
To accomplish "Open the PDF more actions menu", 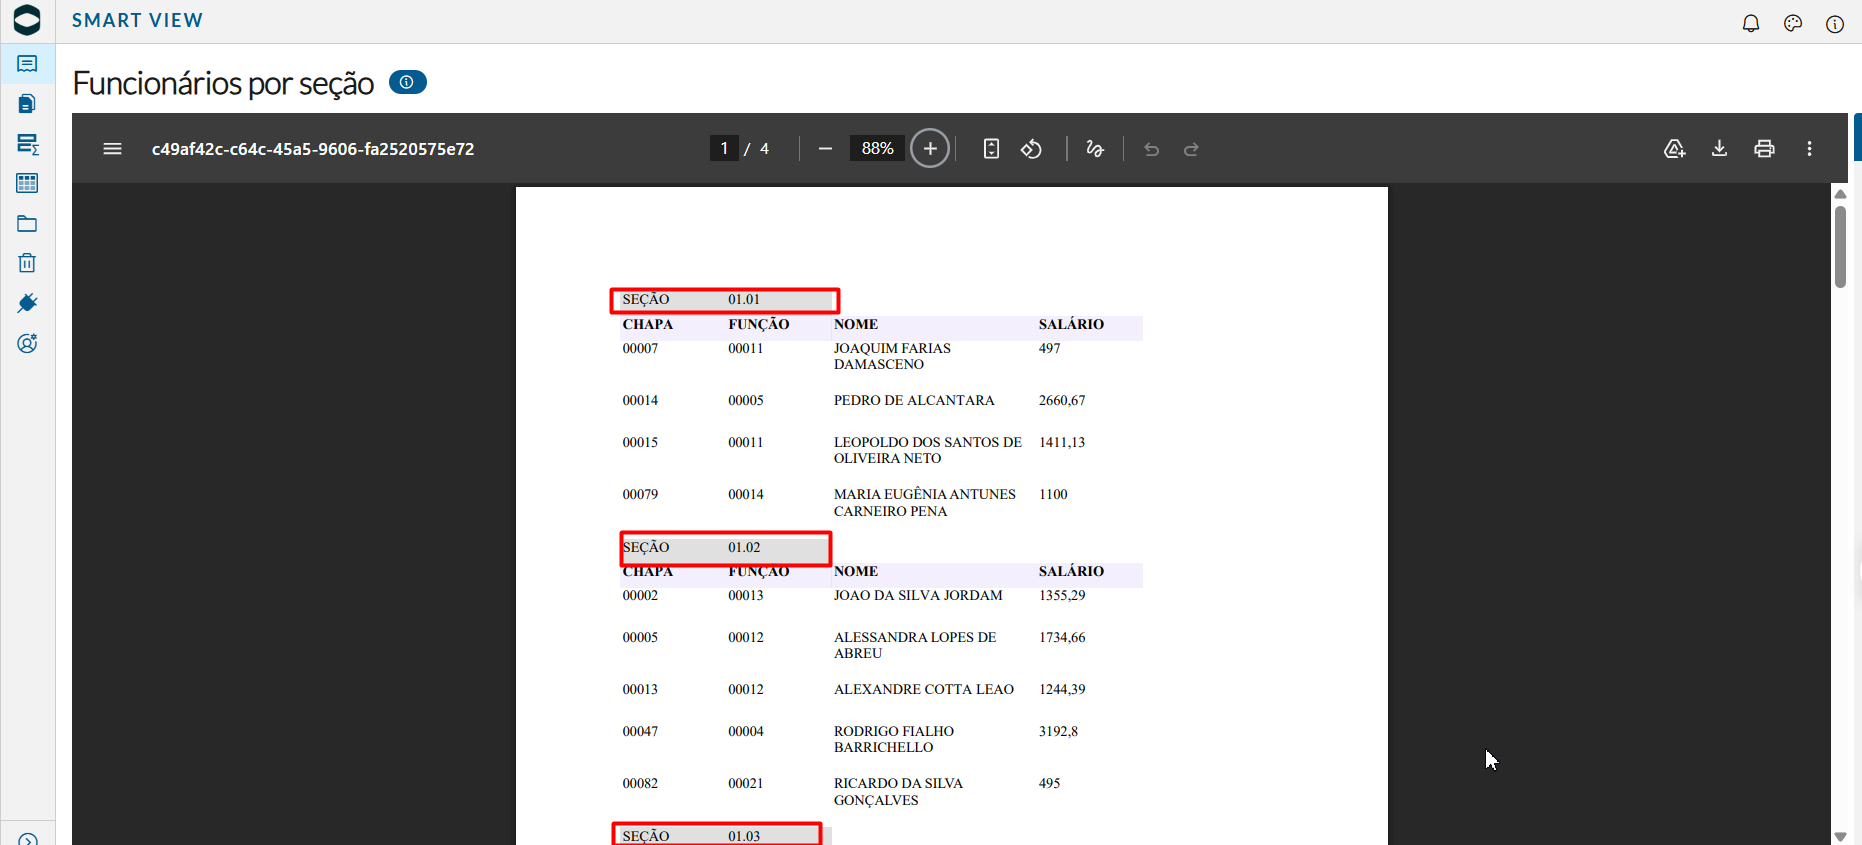I will click(x=1809, y=149).
